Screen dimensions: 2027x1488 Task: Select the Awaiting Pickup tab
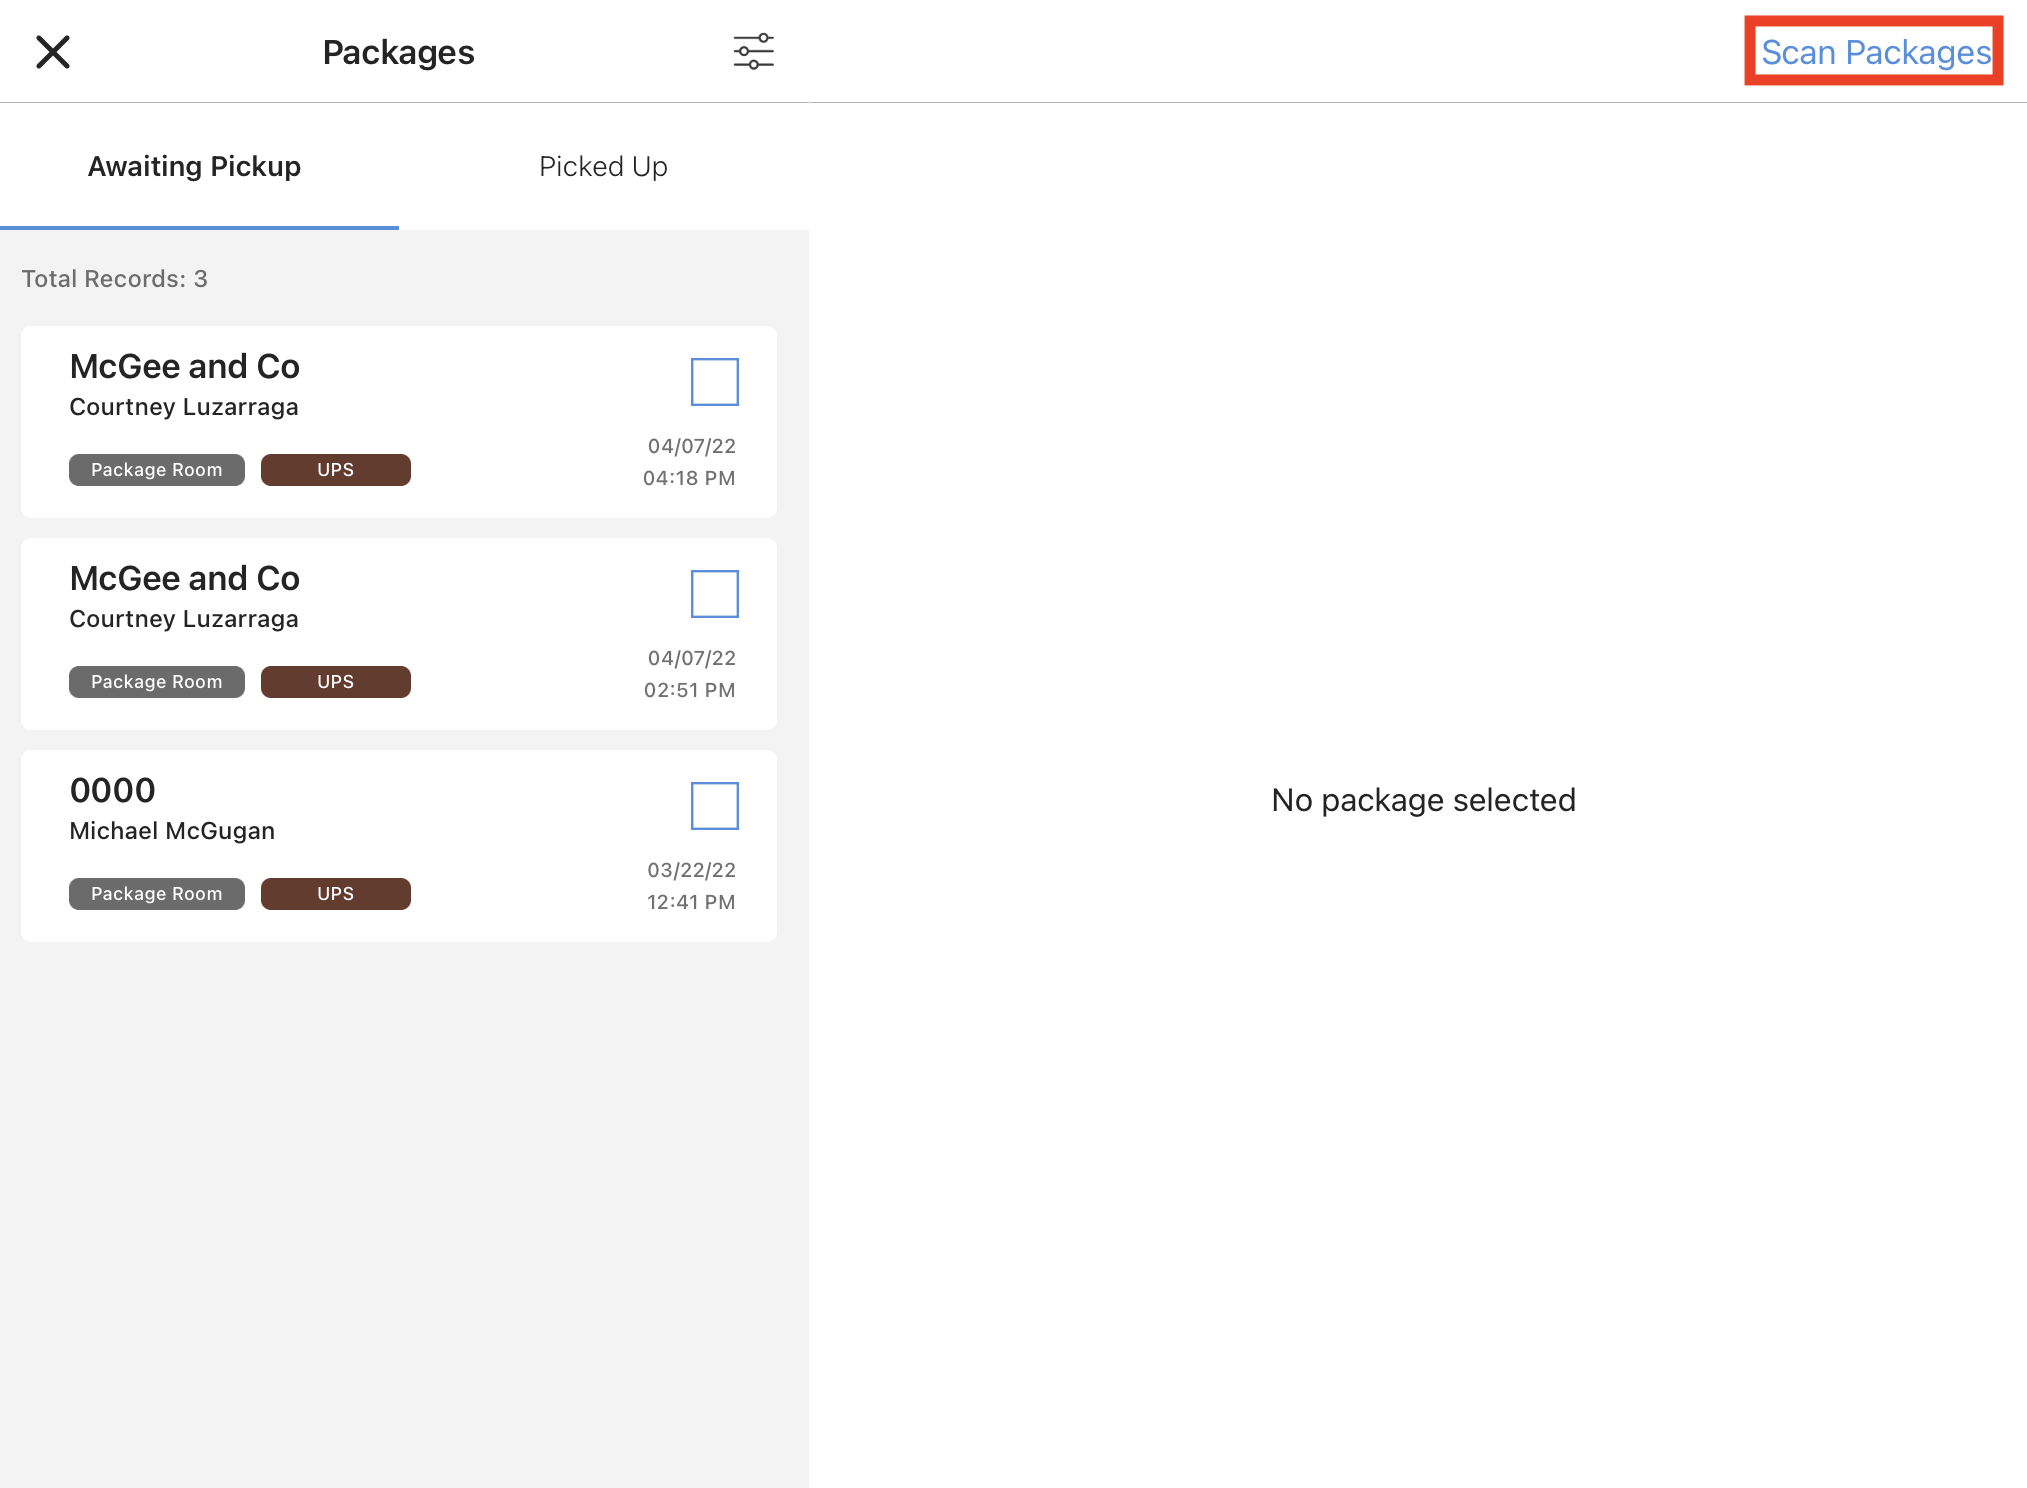[x=194, y=166]
